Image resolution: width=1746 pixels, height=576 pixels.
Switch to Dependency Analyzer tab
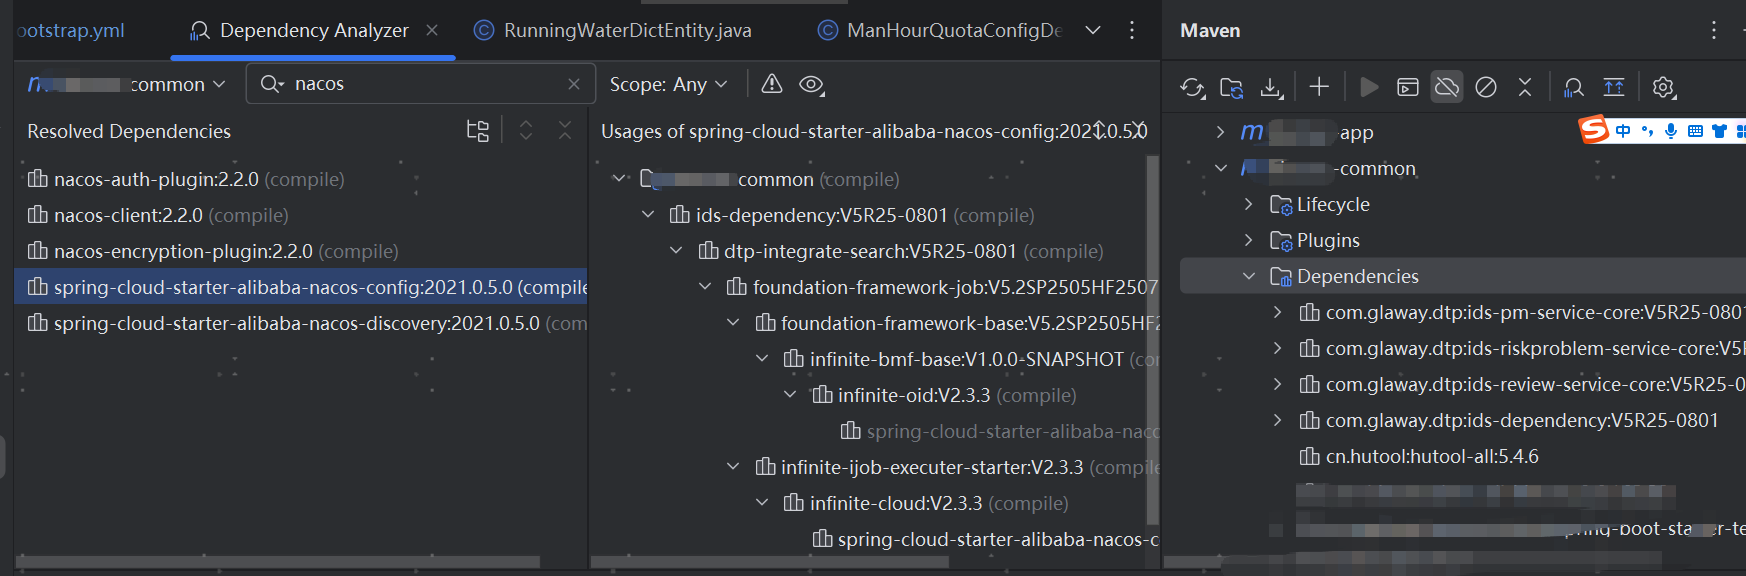coord(314,30)
